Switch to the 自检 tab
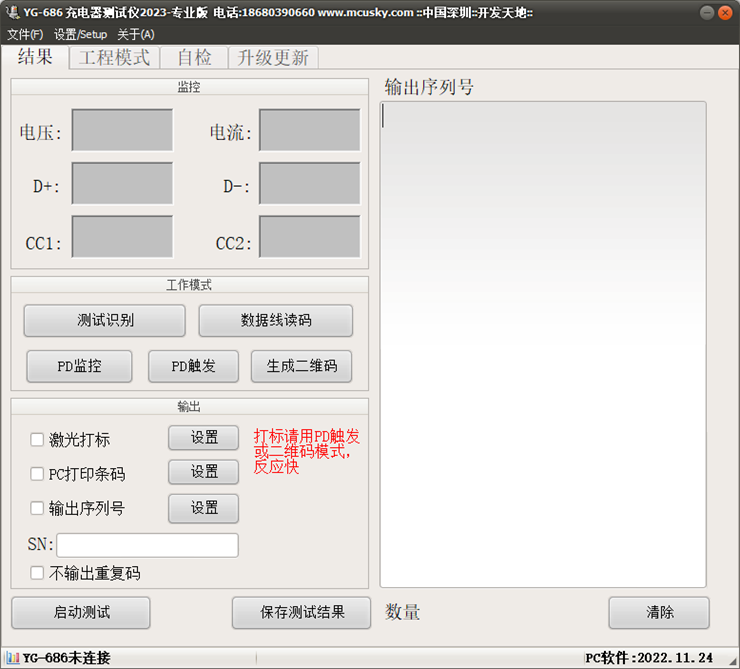740x669 pixels. (194, 58)
